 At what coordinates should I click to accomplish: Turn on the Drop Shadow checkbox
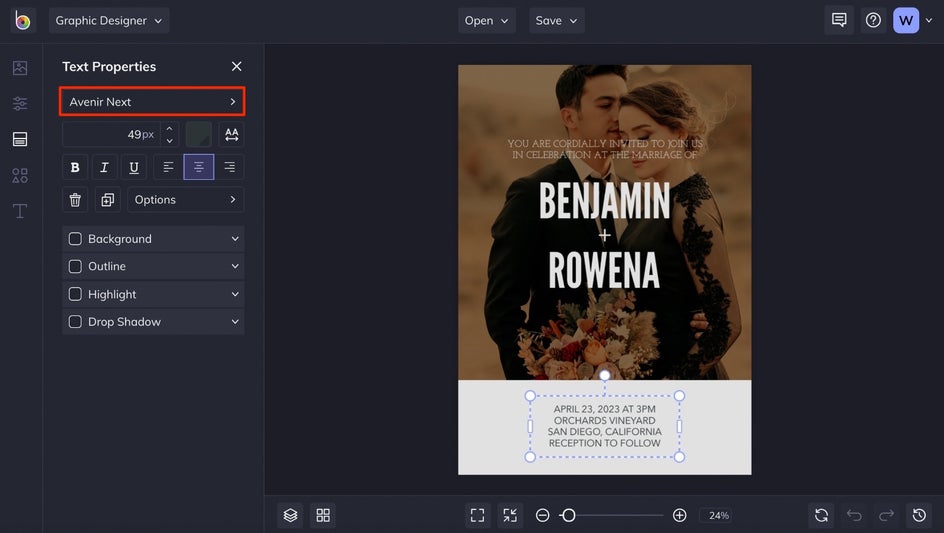pos(75,322)
